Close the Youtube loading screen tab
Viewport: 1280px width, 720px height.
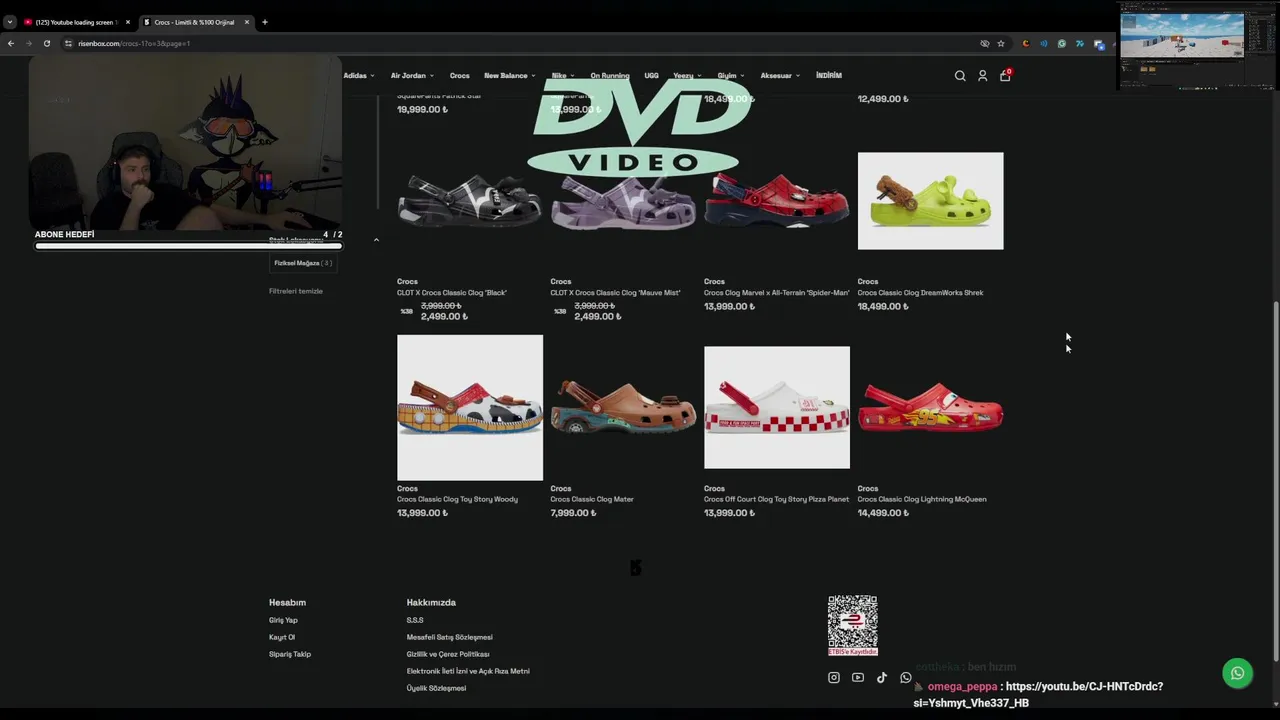tap(127, 22)
